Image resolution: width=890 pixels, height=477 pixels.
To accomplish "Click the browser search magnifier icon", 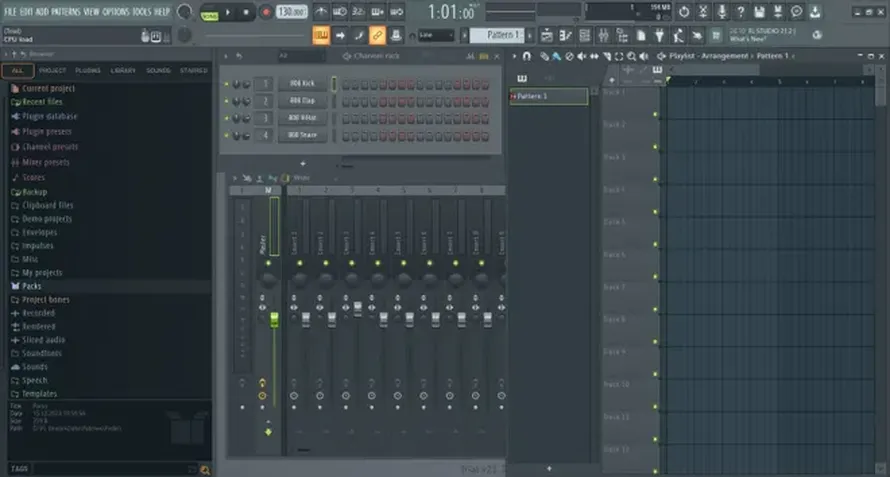I will [205, 470].
